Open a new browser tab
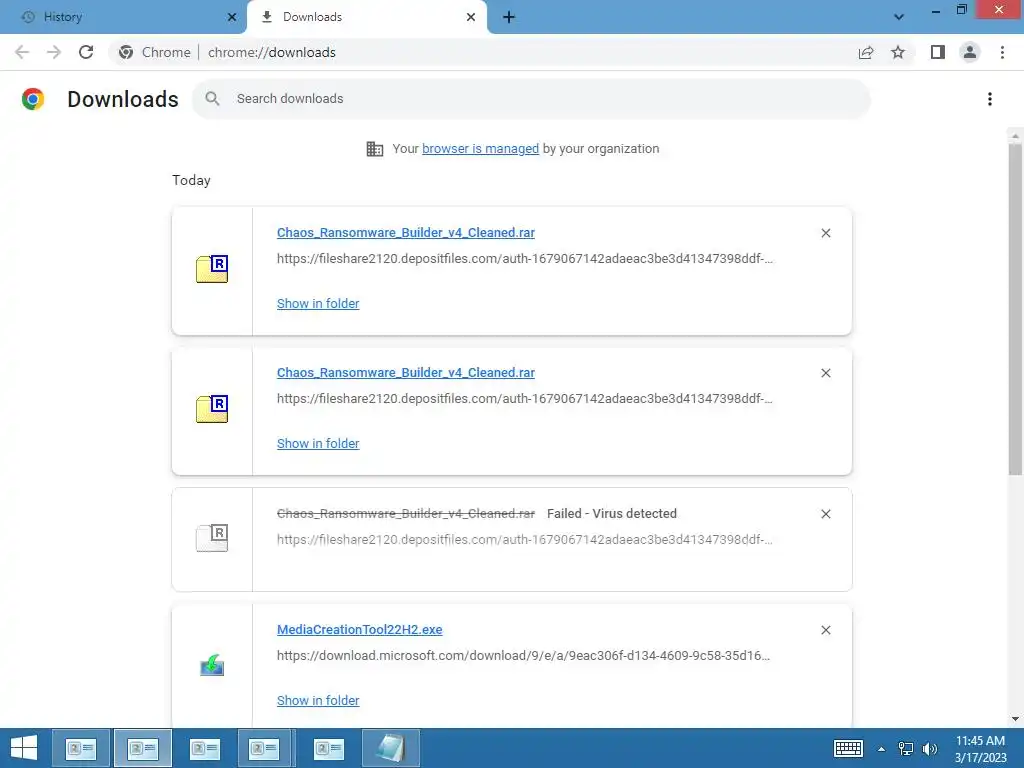 tap(509, 17)
